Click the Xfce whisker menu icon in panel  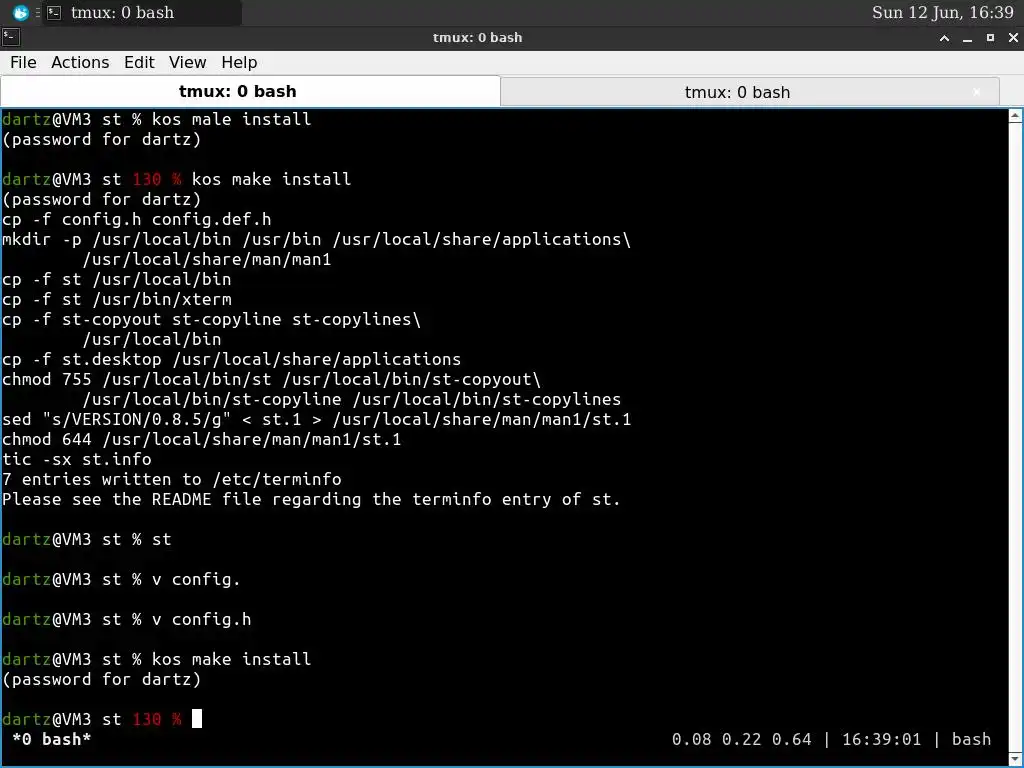21,12
